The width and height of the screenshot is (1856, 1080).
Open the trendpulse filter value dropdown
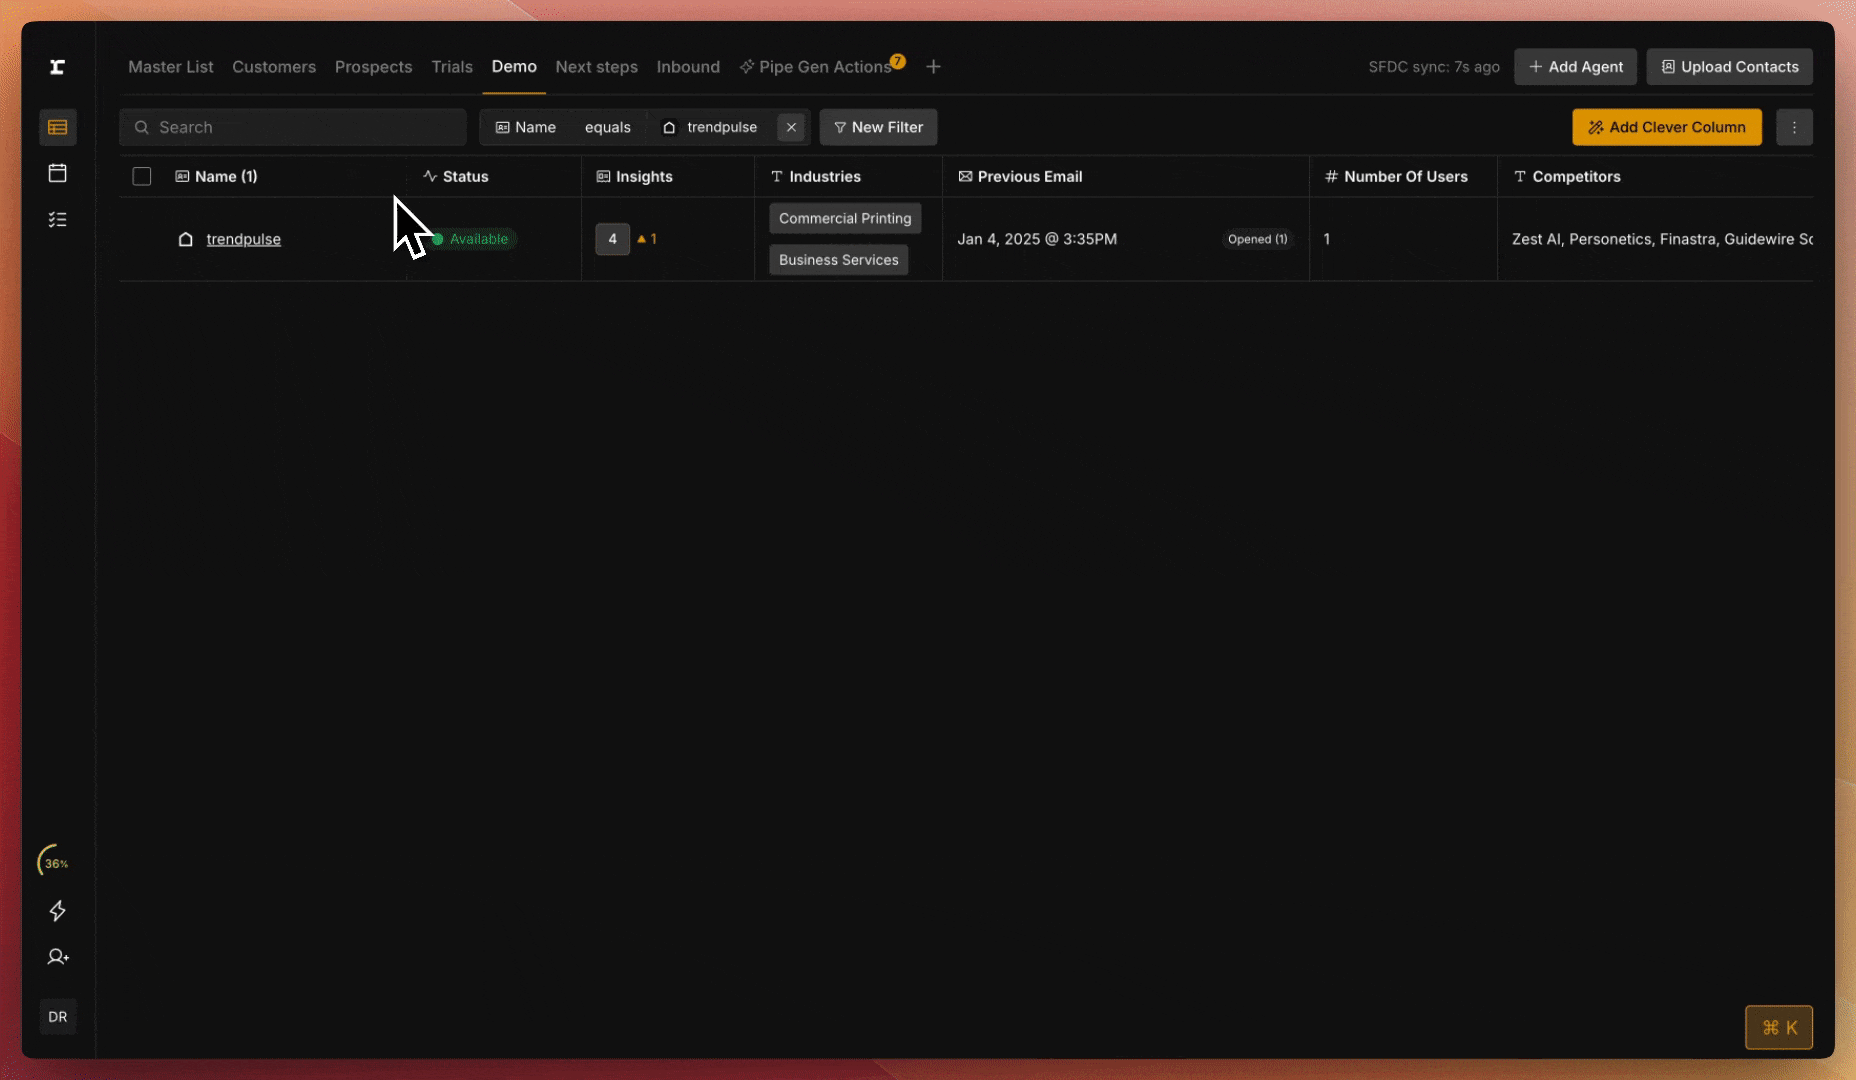711,127
